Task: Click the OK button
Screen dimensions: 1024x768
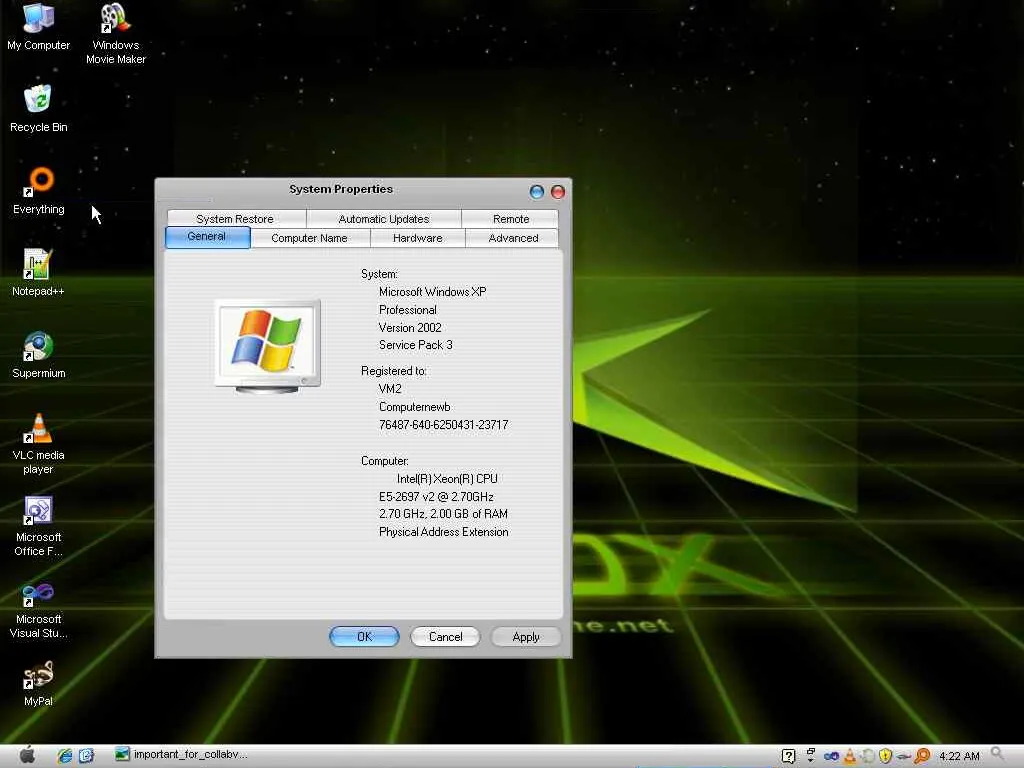Action: click(x=364, y=637)
